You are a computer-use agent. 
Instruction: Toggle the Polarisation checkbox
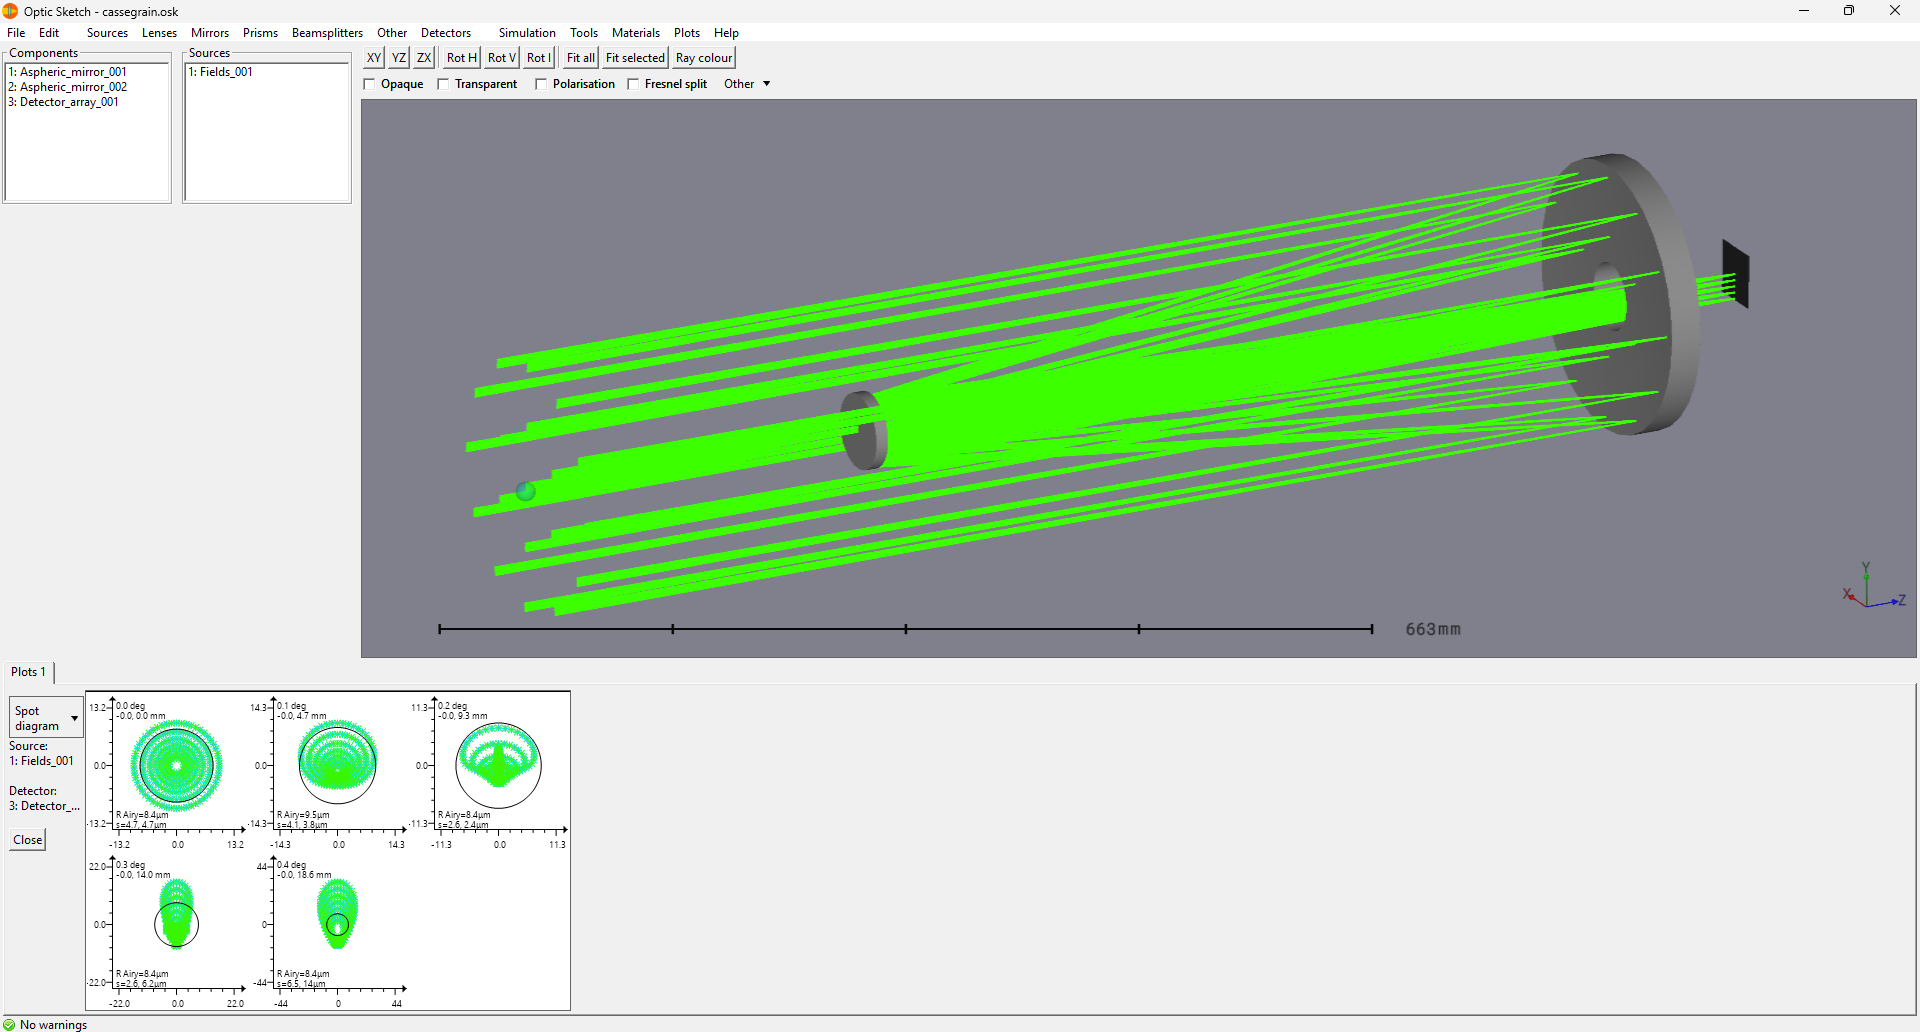point(575,84)
